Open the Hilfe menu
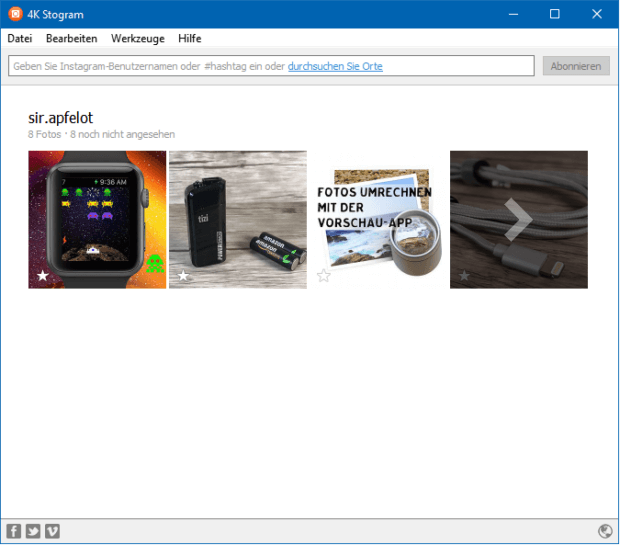 point(190,38)
